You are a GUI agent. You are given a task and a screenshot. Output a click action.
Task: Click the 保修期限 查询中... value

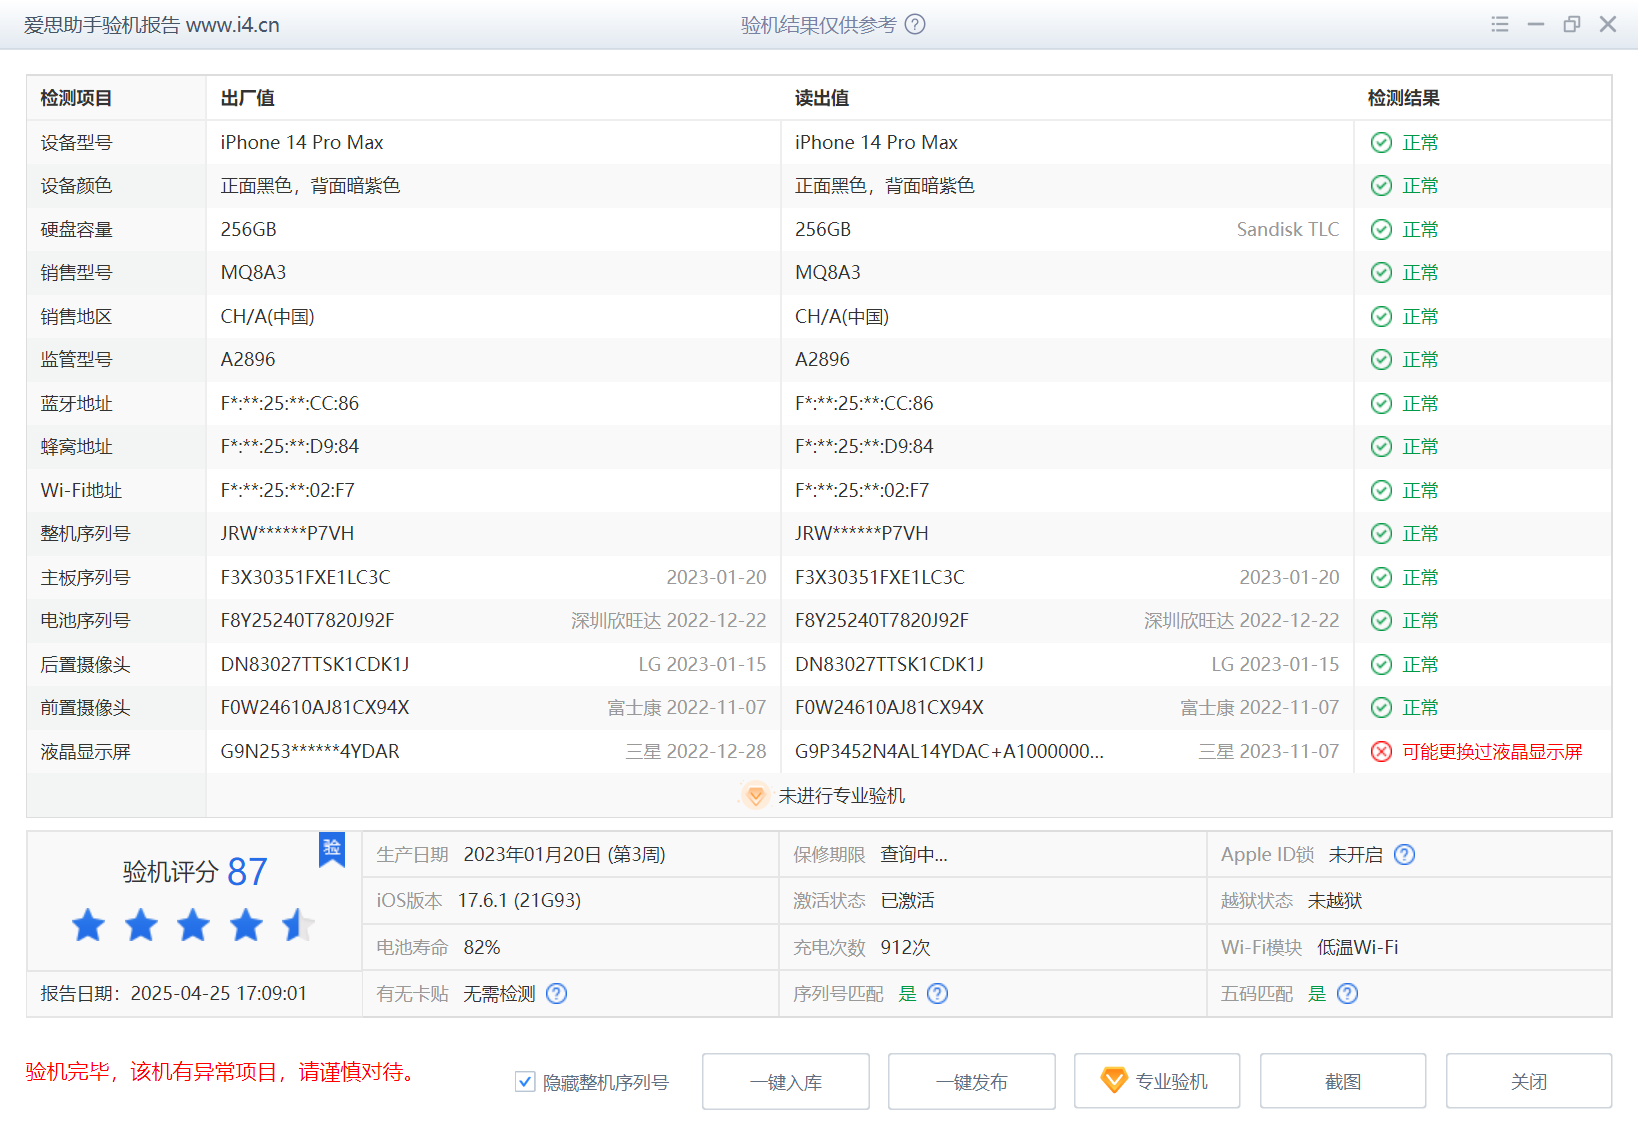click(914, 854)
